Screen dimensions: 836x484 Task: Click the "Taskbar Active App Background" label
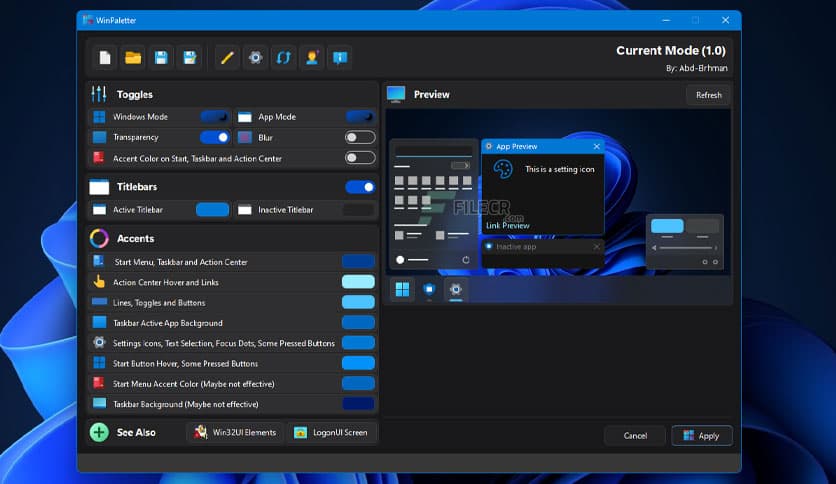point(167,322)
